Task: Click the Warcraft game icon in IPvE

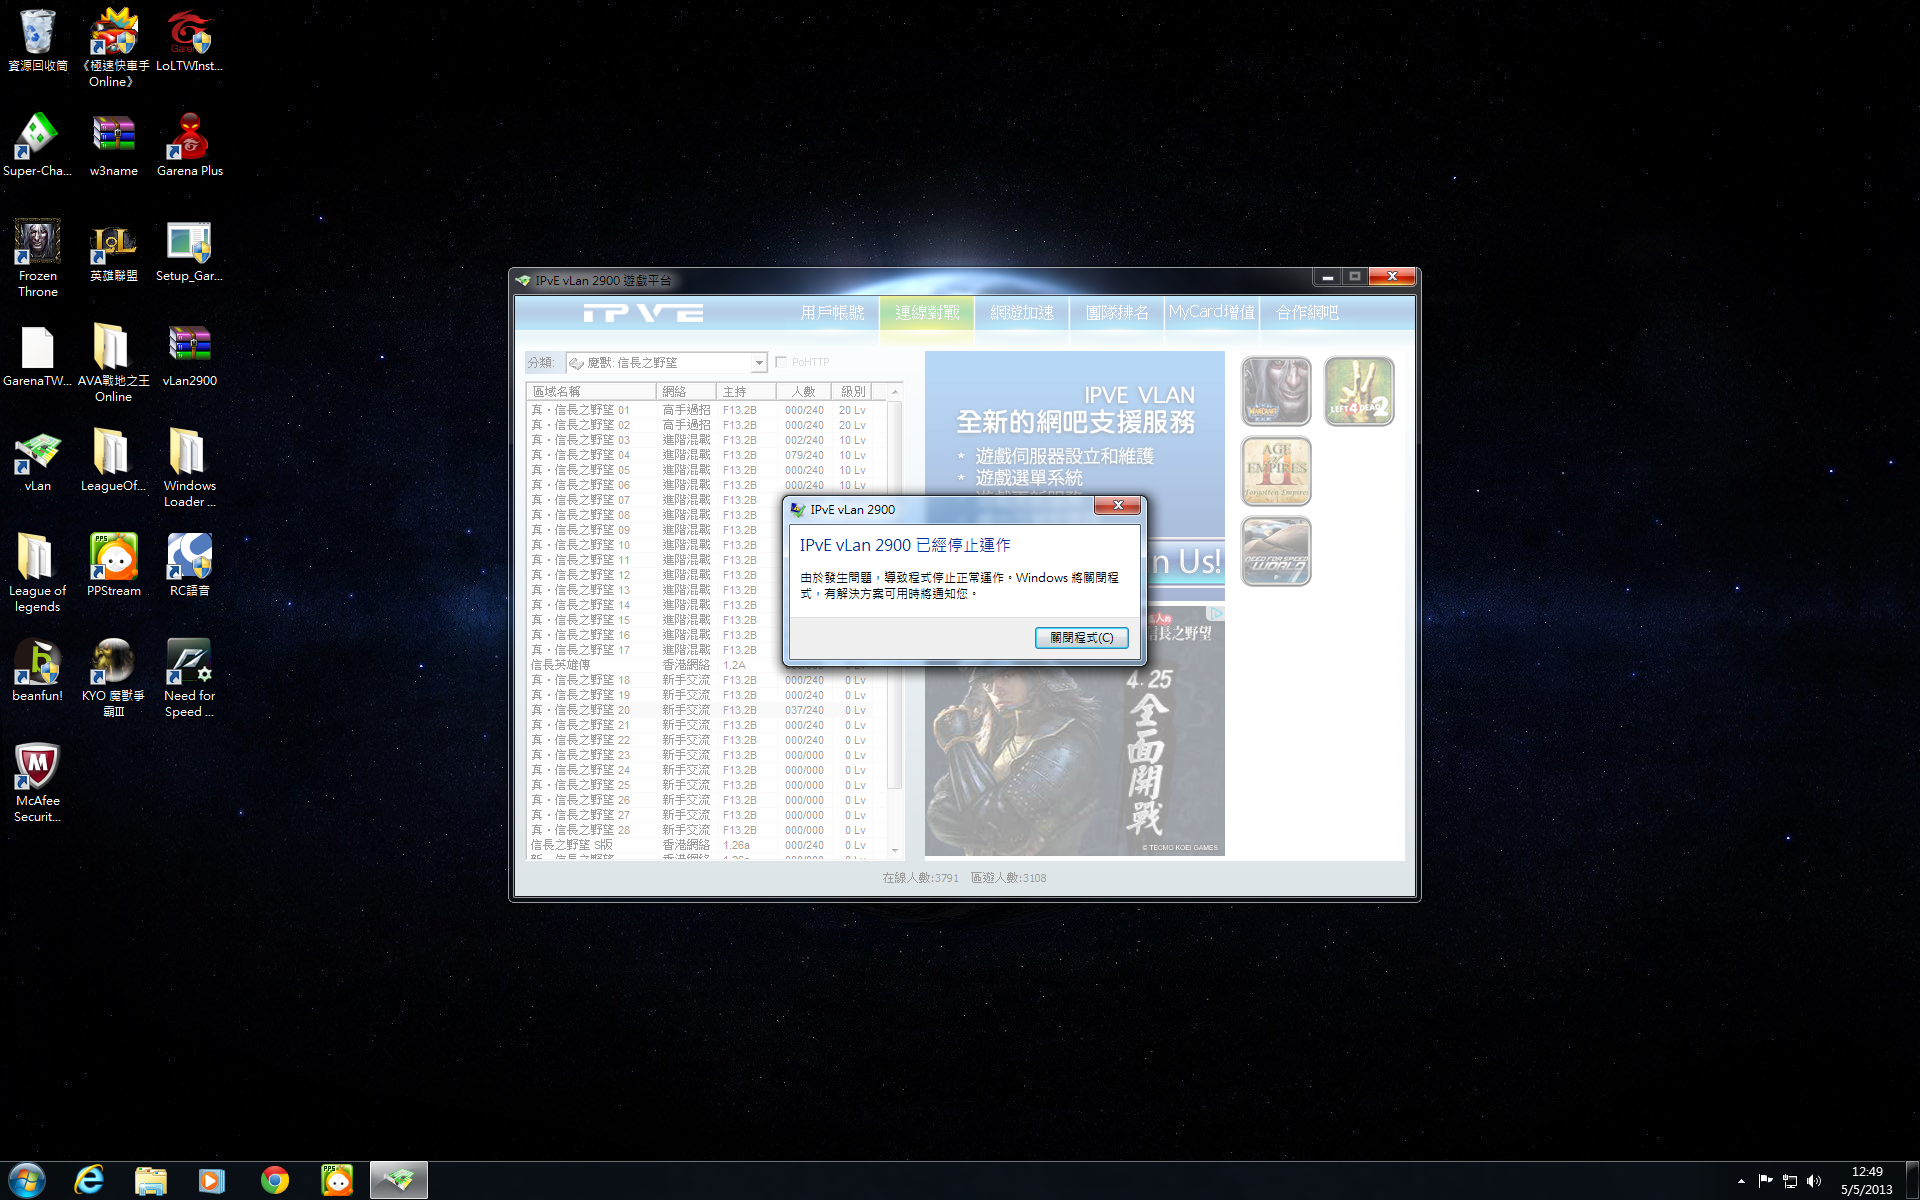Action: point(1275,391)
